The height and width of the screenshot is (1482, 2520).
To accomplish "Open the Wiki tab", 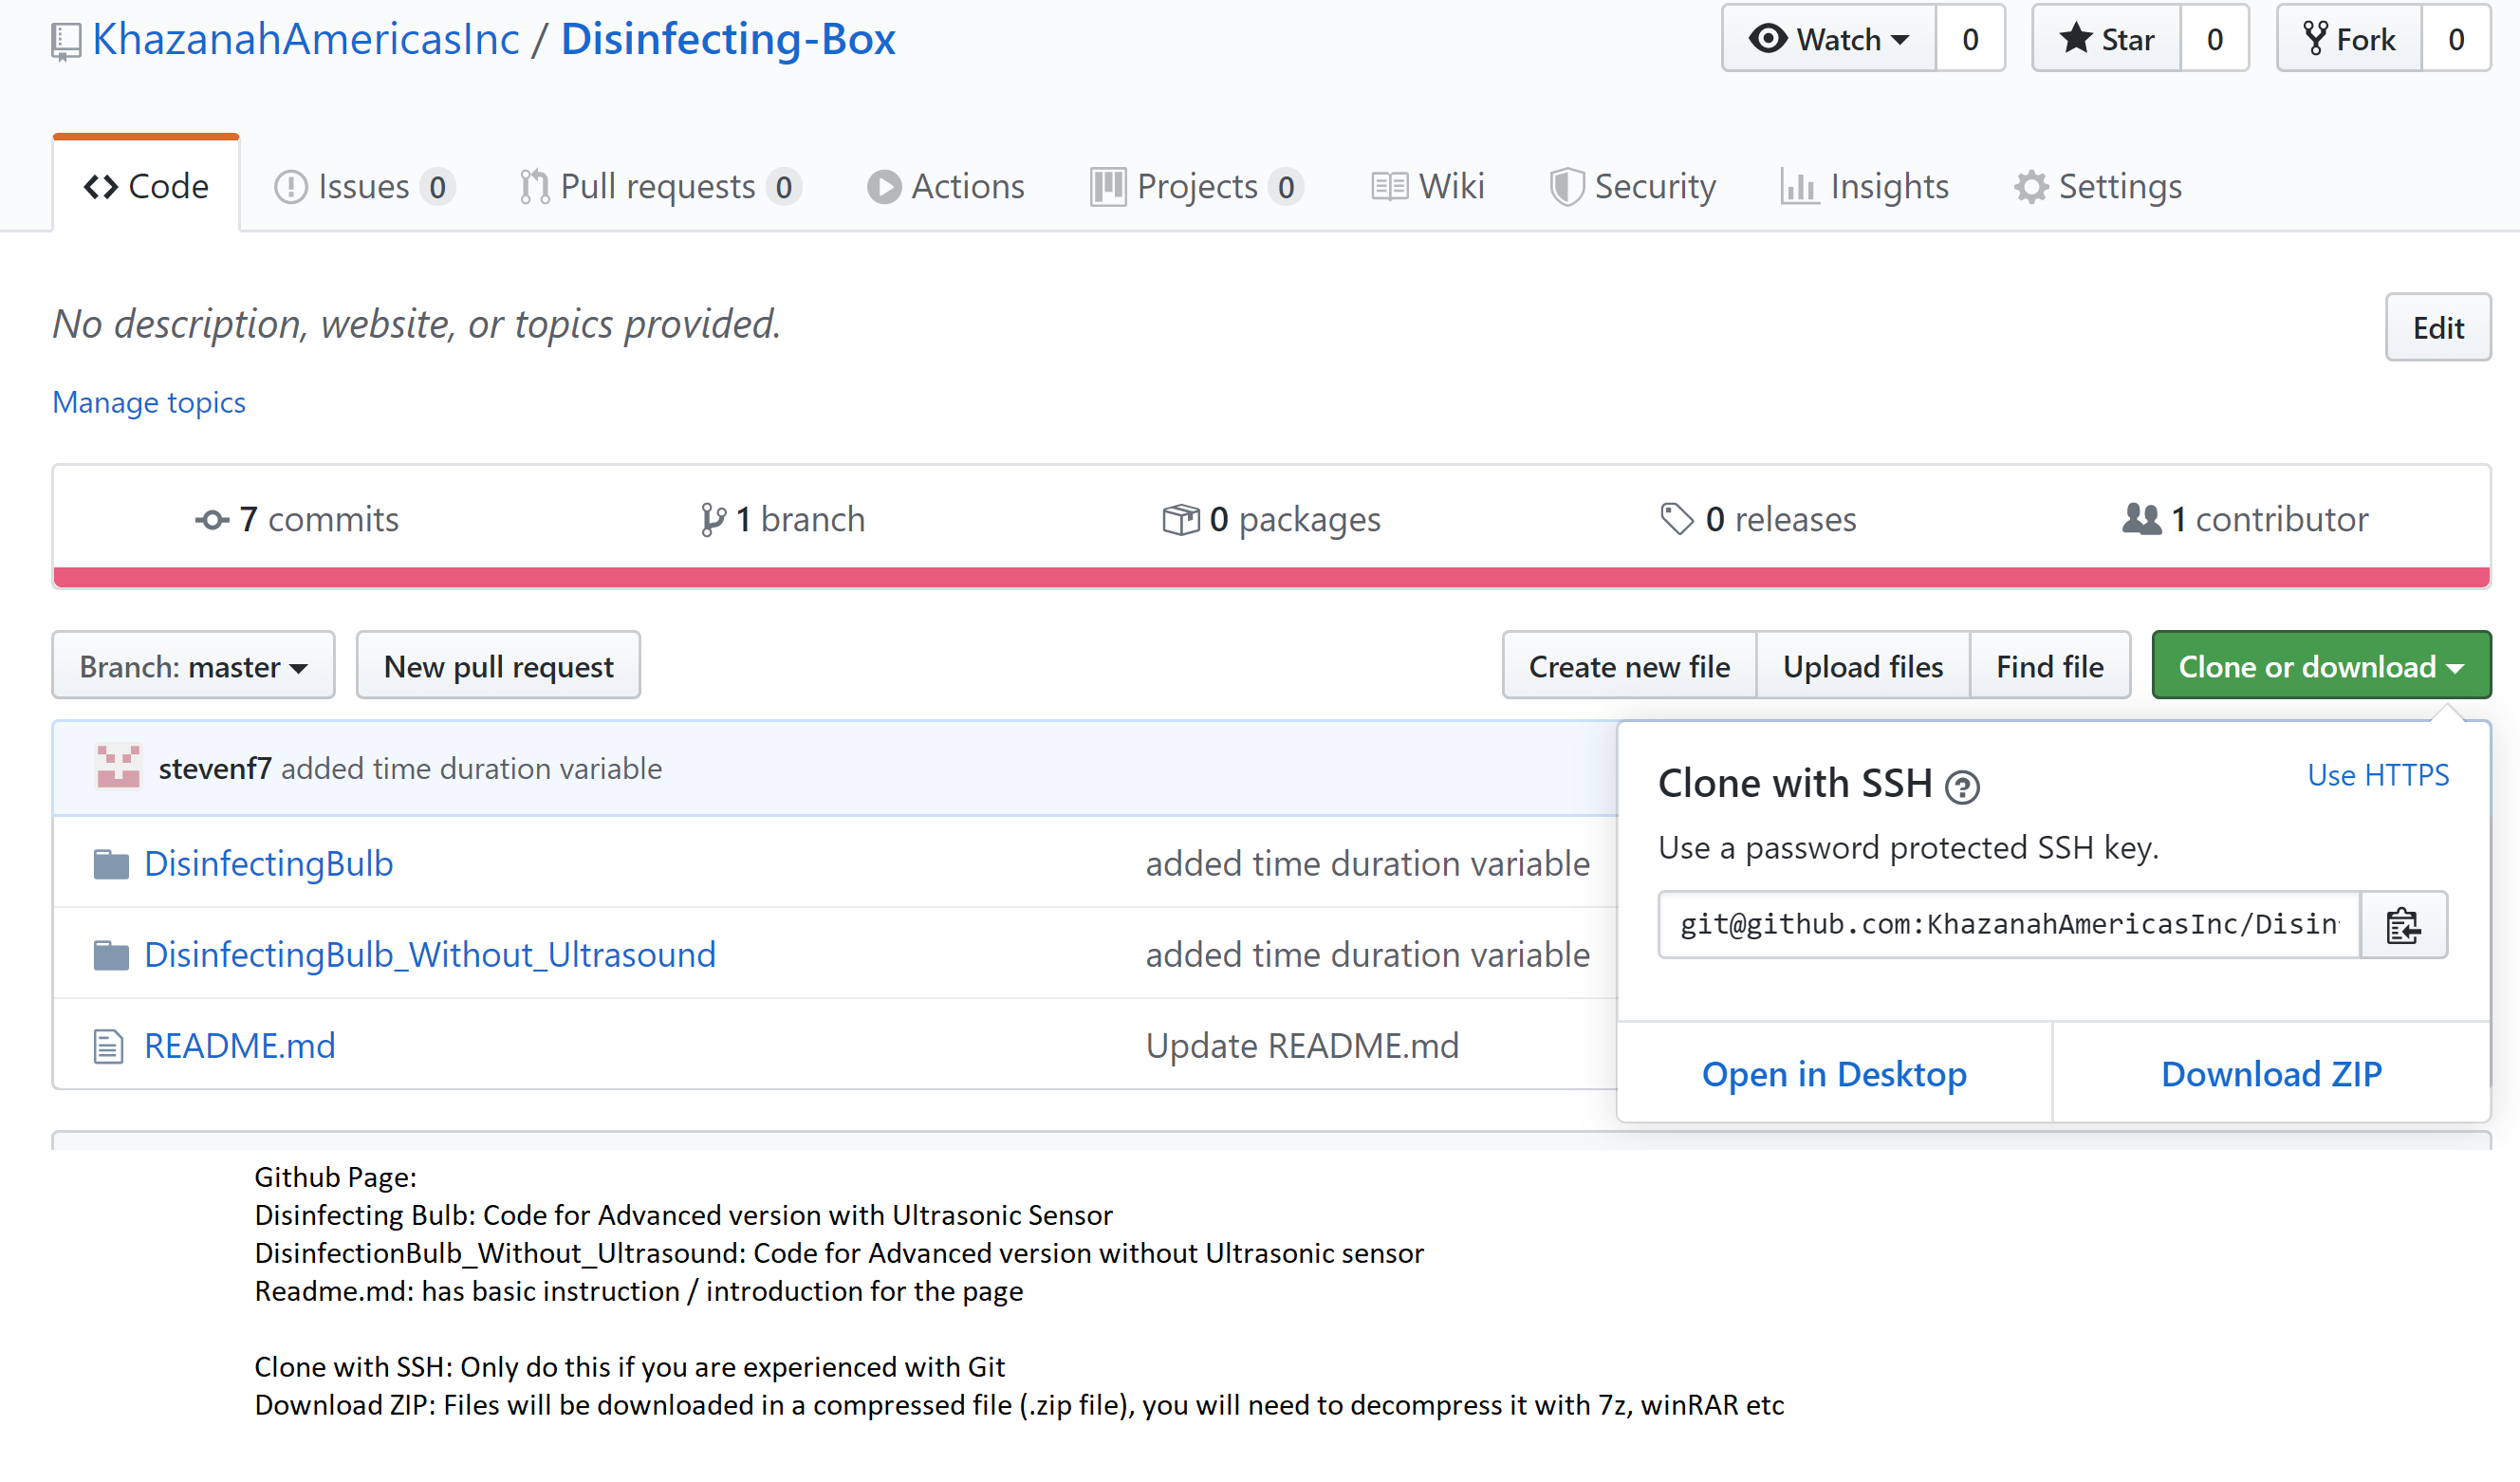I will (x=1428, y=186).
